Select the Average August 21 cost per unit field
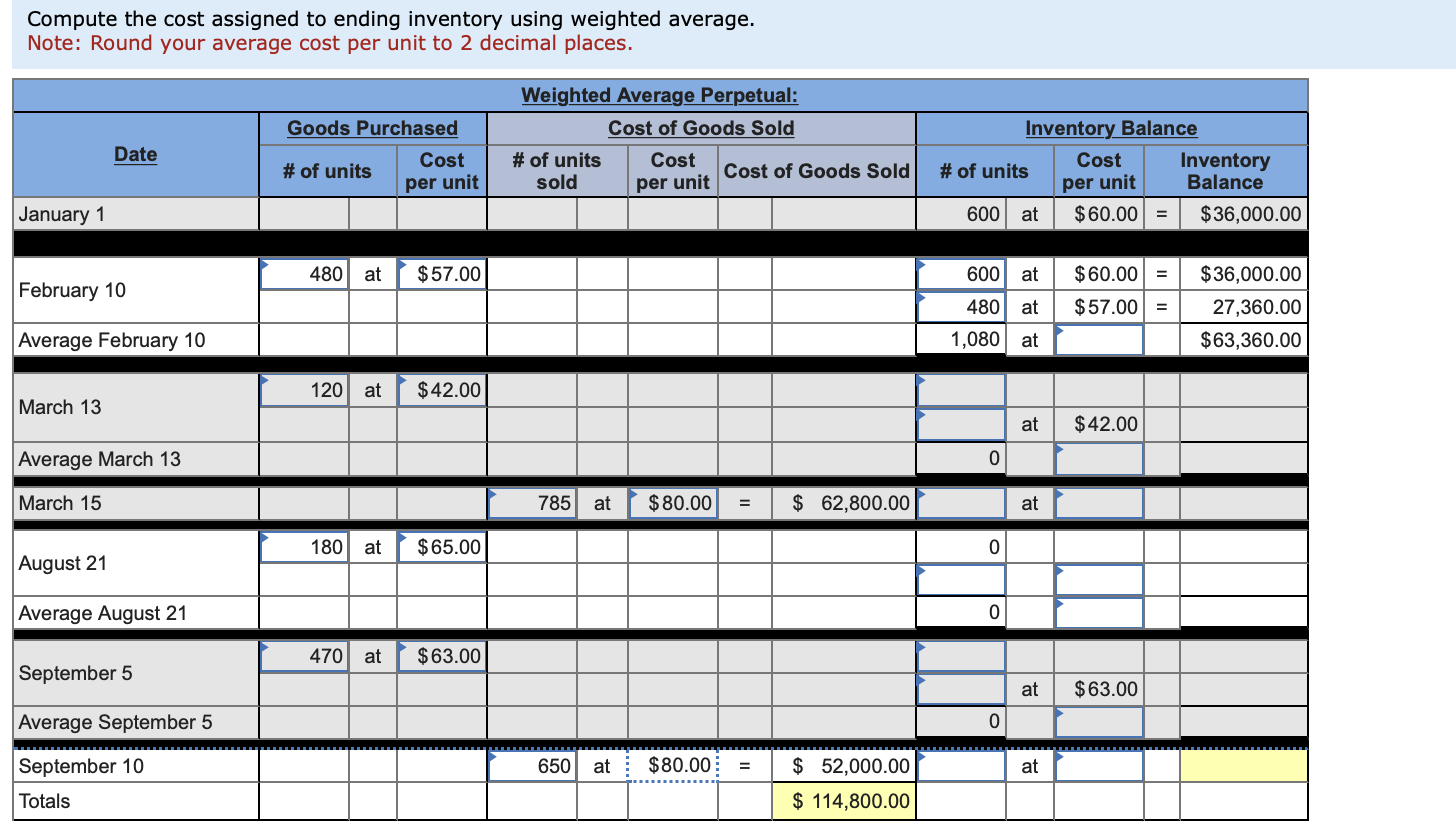The image size is (1456, 832). pos(1099,611)
